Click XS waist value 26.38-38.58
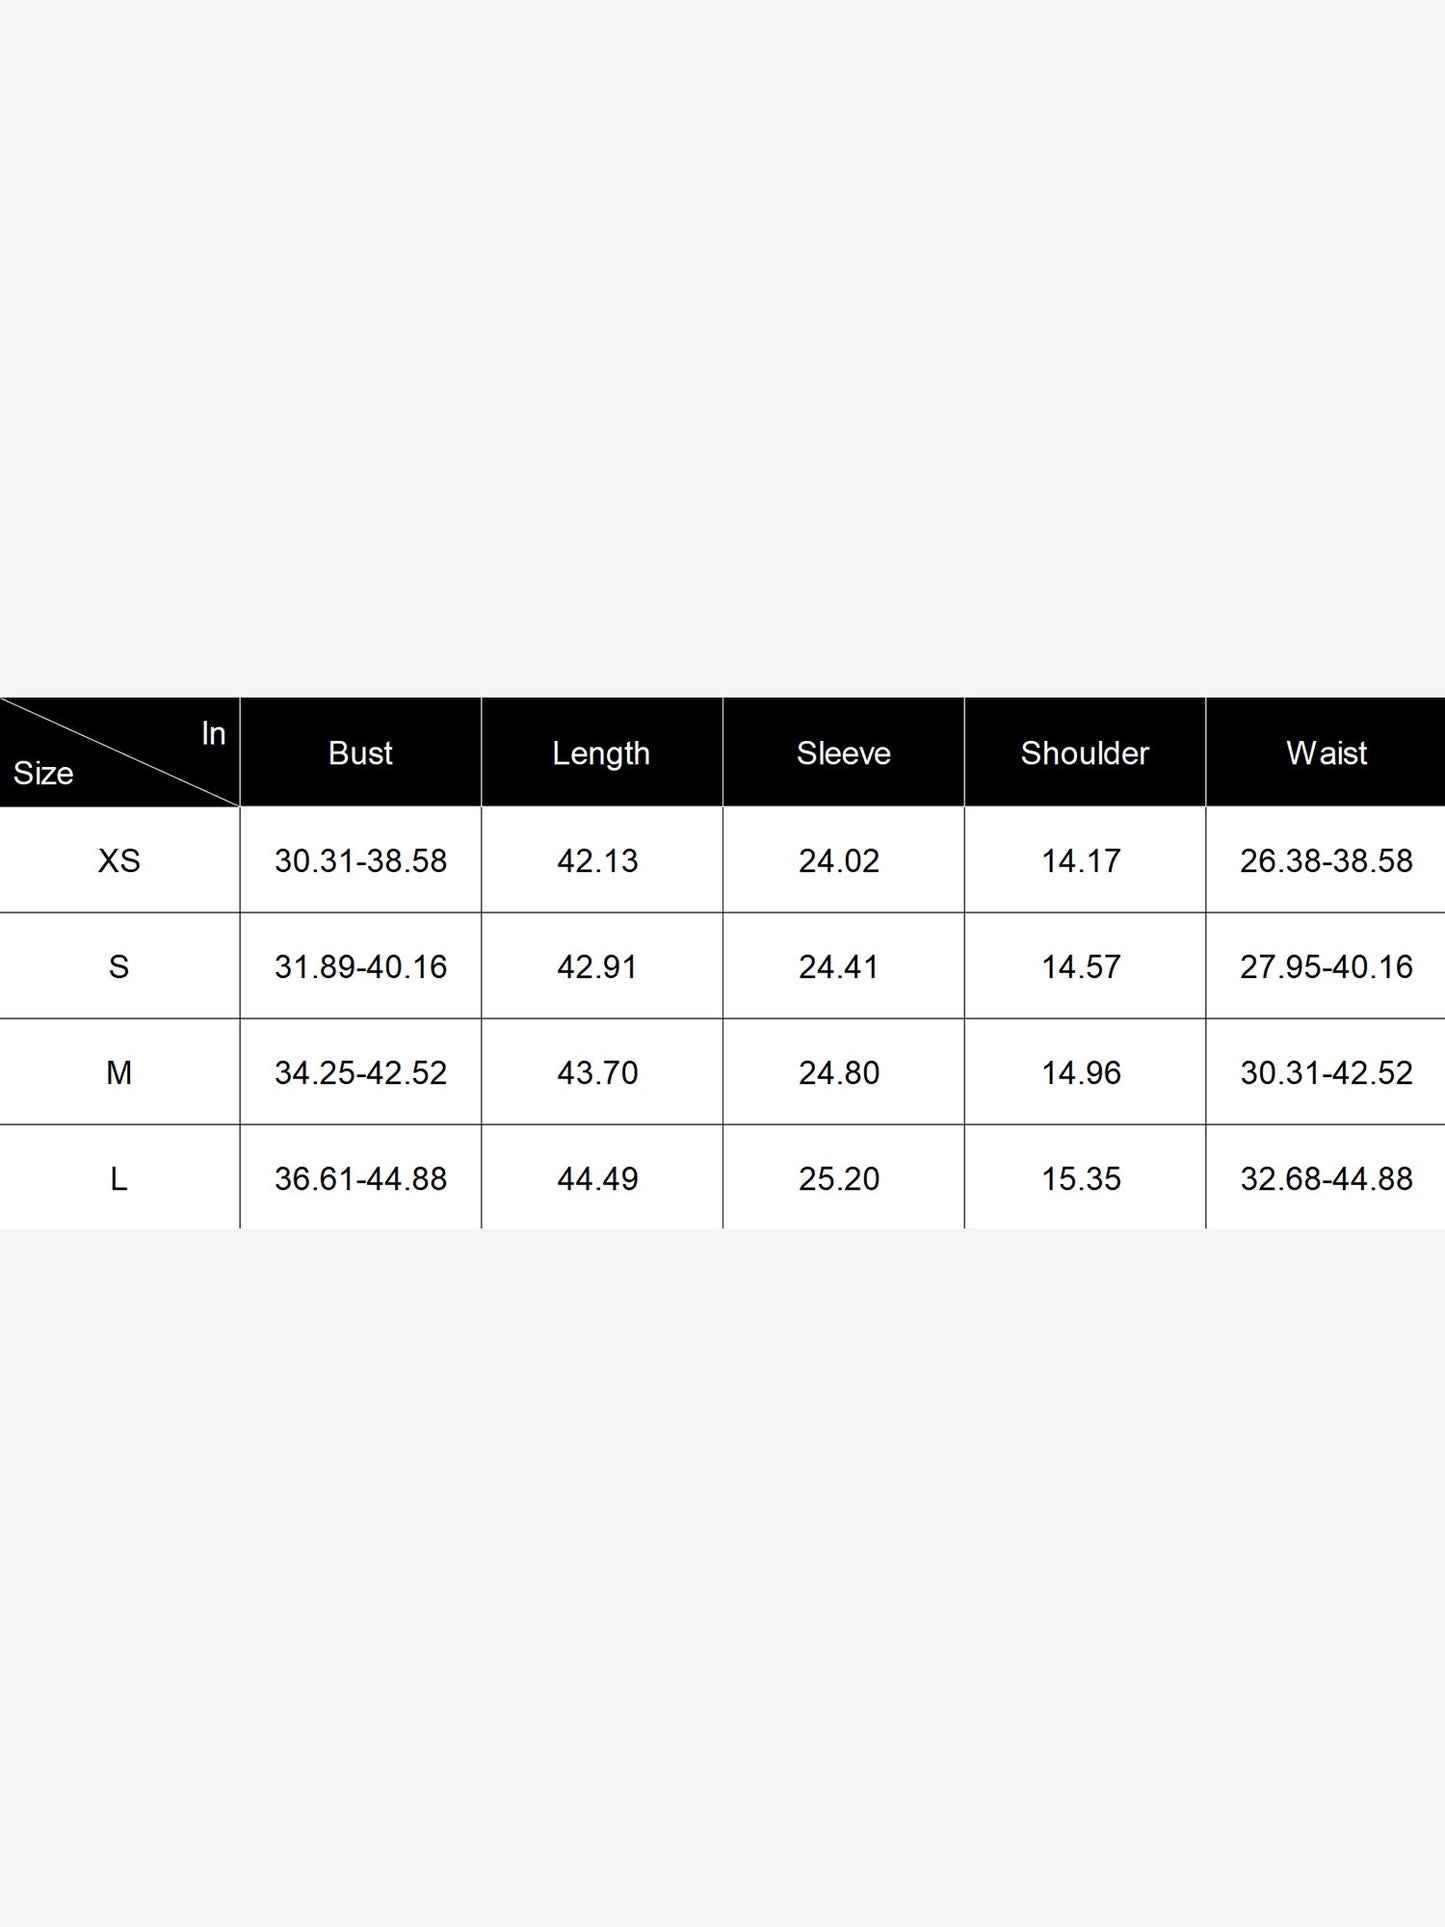1445x1927 pixels. 1326,860
